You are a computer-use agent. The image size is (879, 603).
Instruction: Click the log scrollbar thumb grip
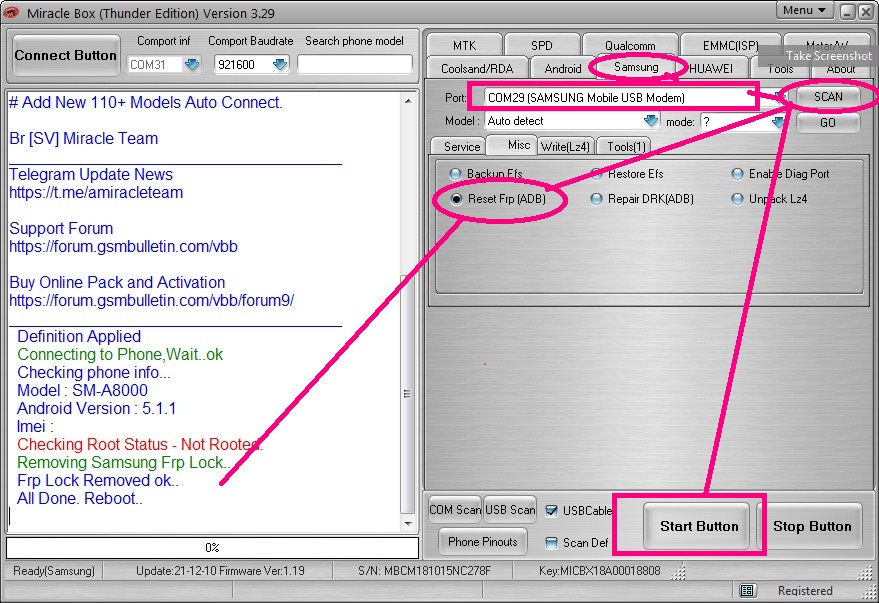pyautogui.click(x=408, y=394)
